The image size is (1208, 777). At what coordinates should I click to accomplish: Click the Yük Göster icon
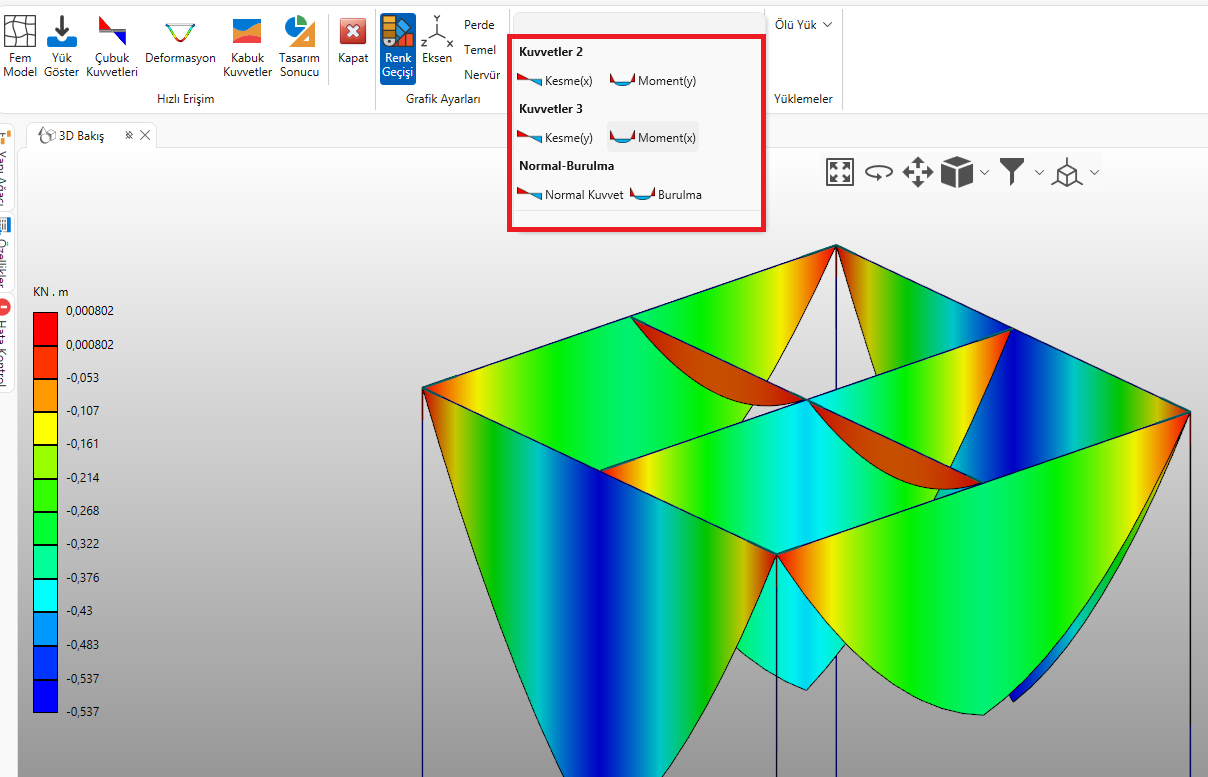coord(62,45)
